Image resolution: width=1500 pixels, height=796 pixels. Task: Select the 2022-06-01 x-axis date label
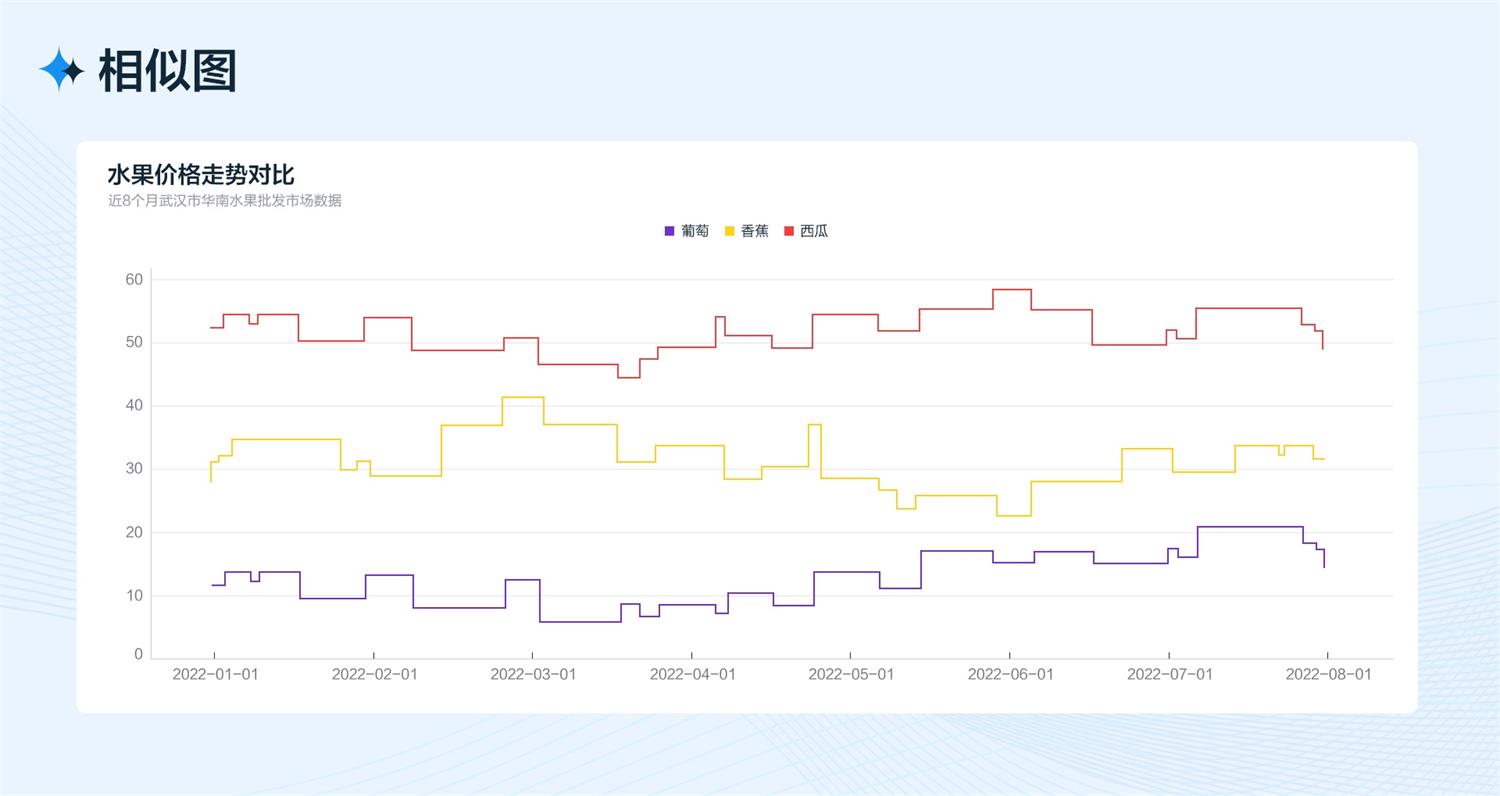click(1010, 674)
